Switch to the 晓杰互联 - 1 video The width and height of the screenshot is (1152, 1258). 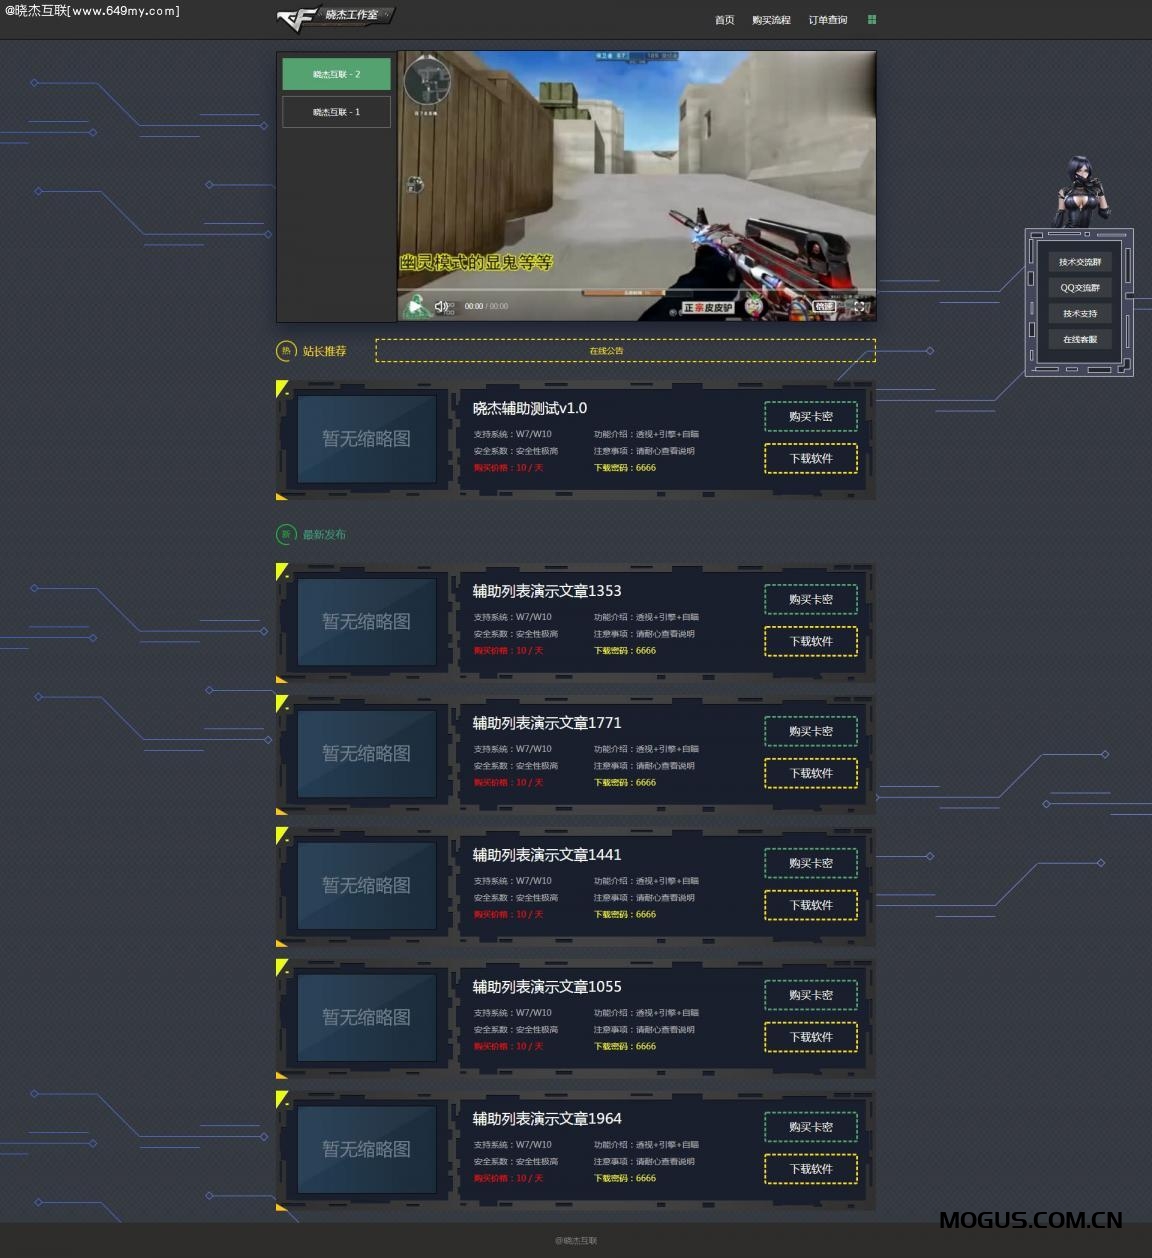[336, 112]
